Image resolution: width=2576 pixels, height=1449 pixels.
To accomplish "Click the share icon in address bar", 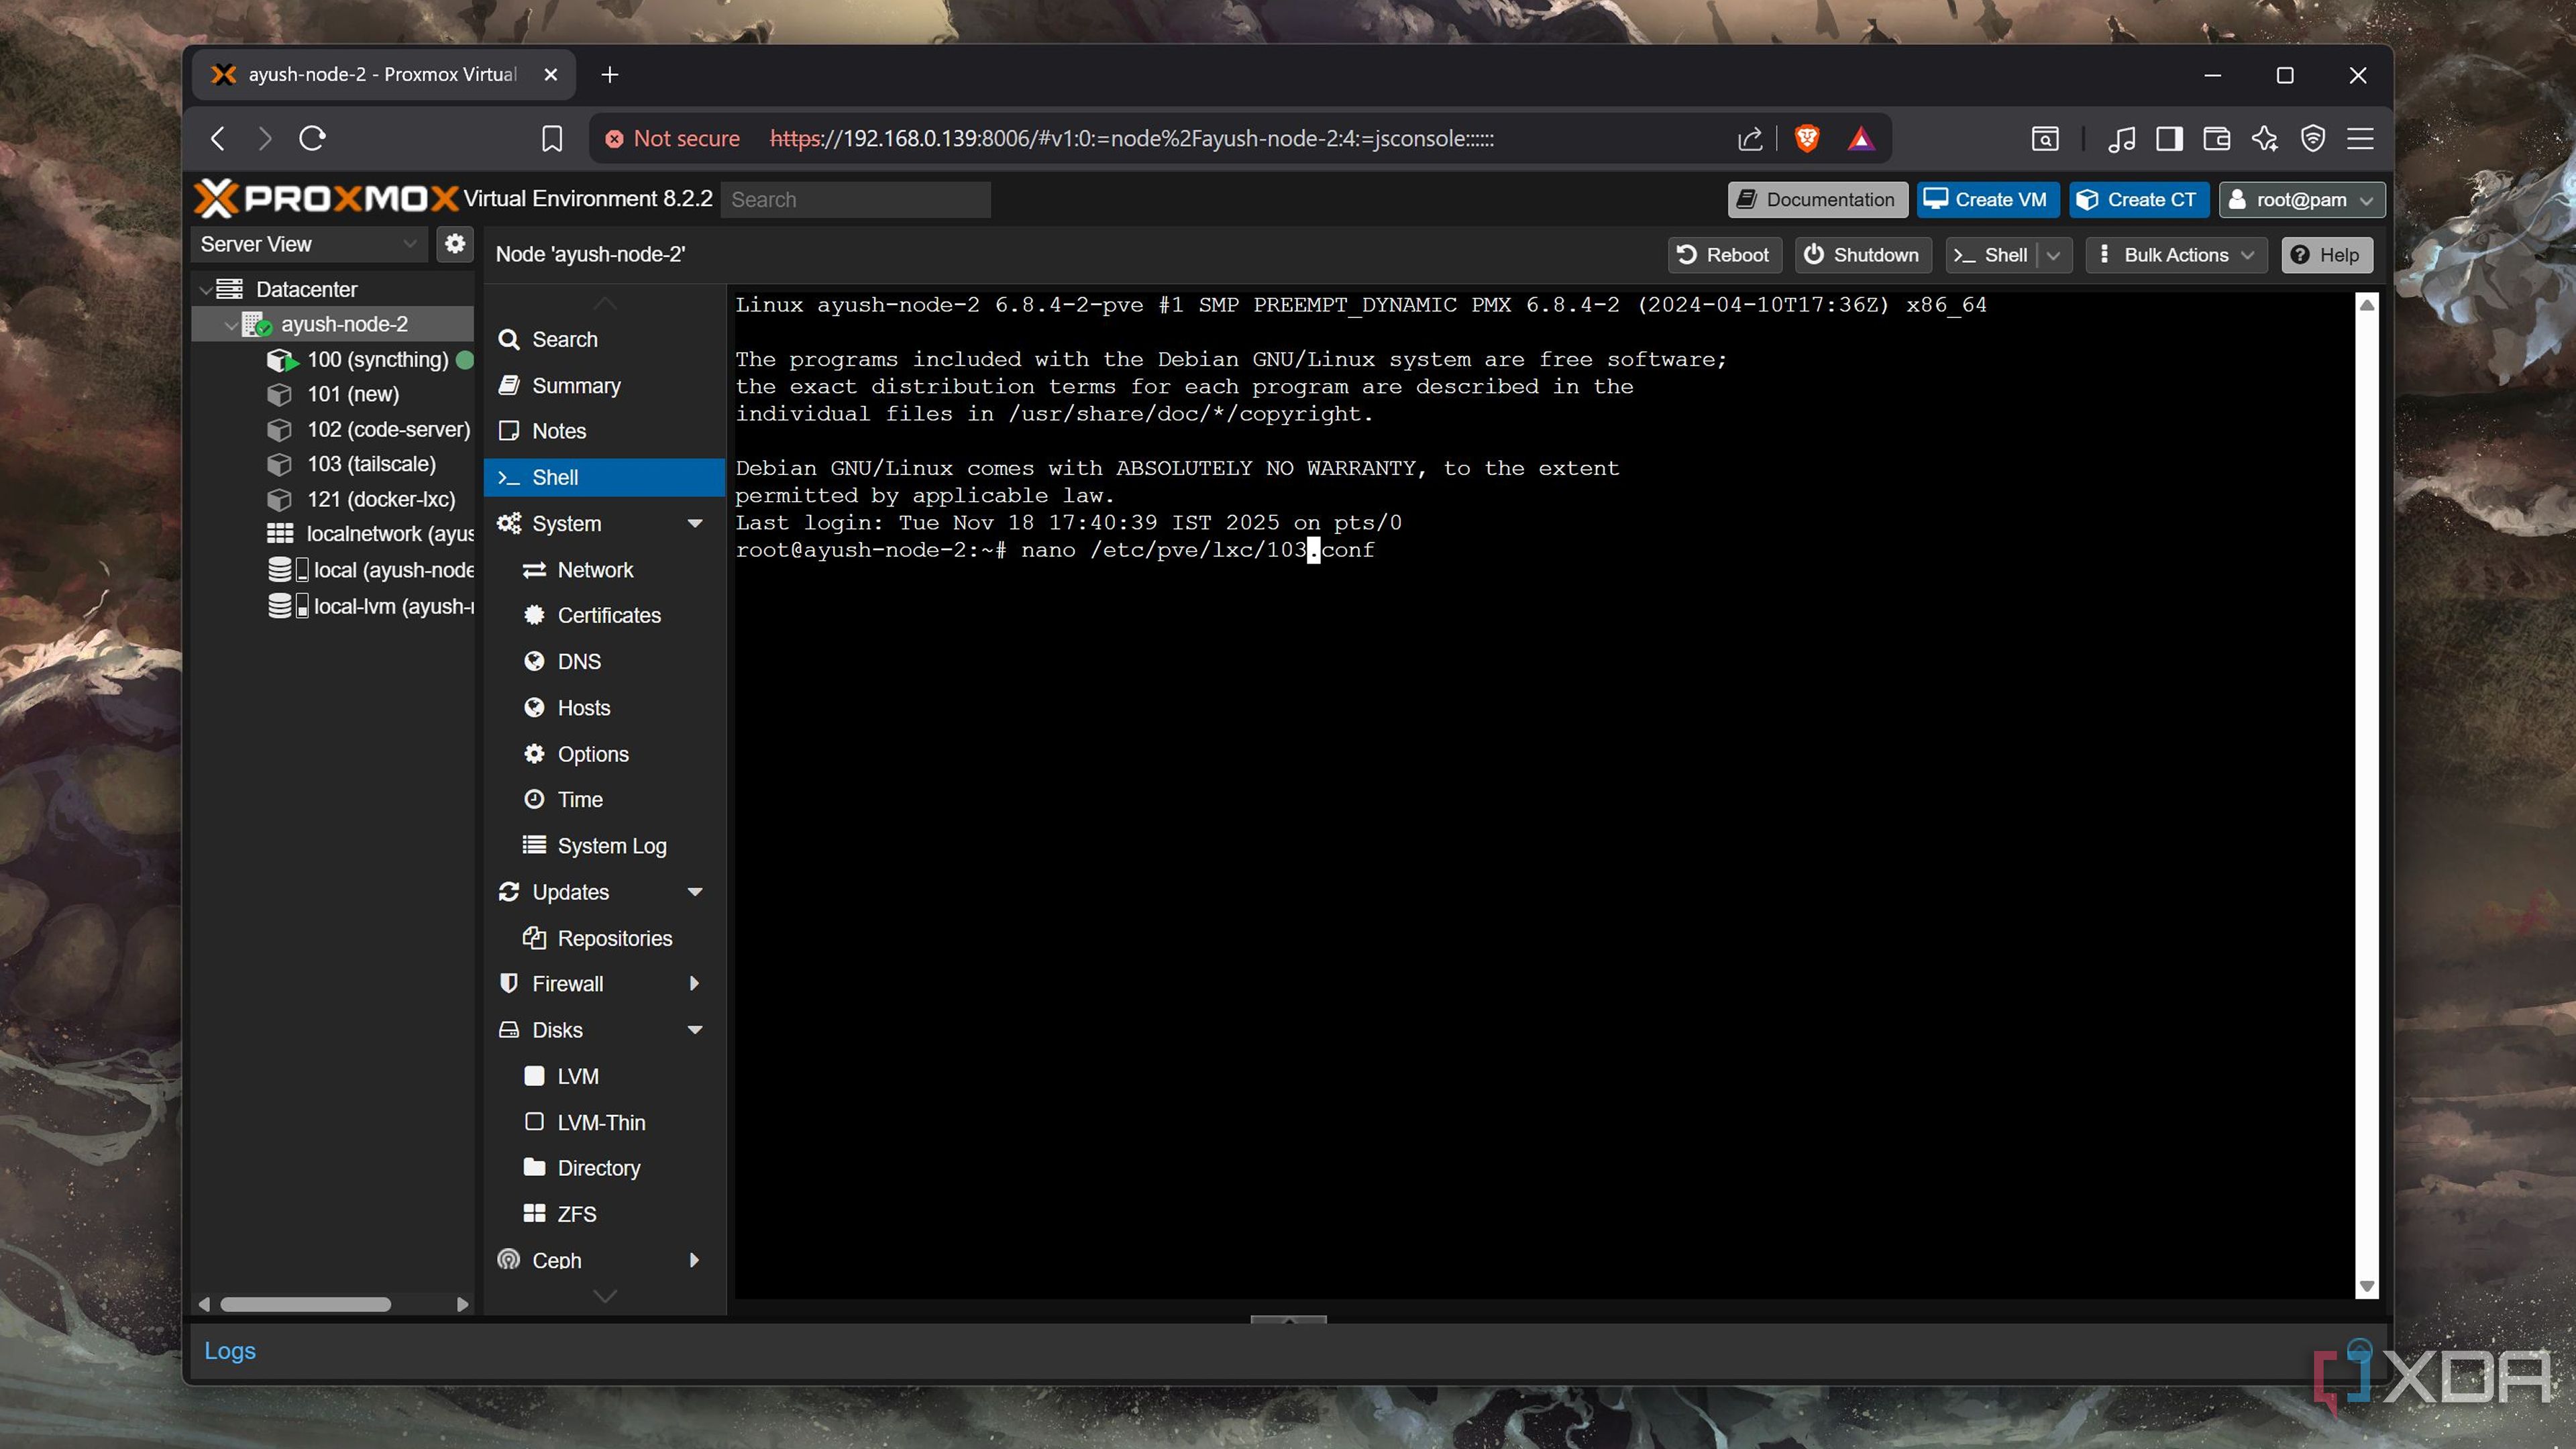I will click(x=1750, y=138).
